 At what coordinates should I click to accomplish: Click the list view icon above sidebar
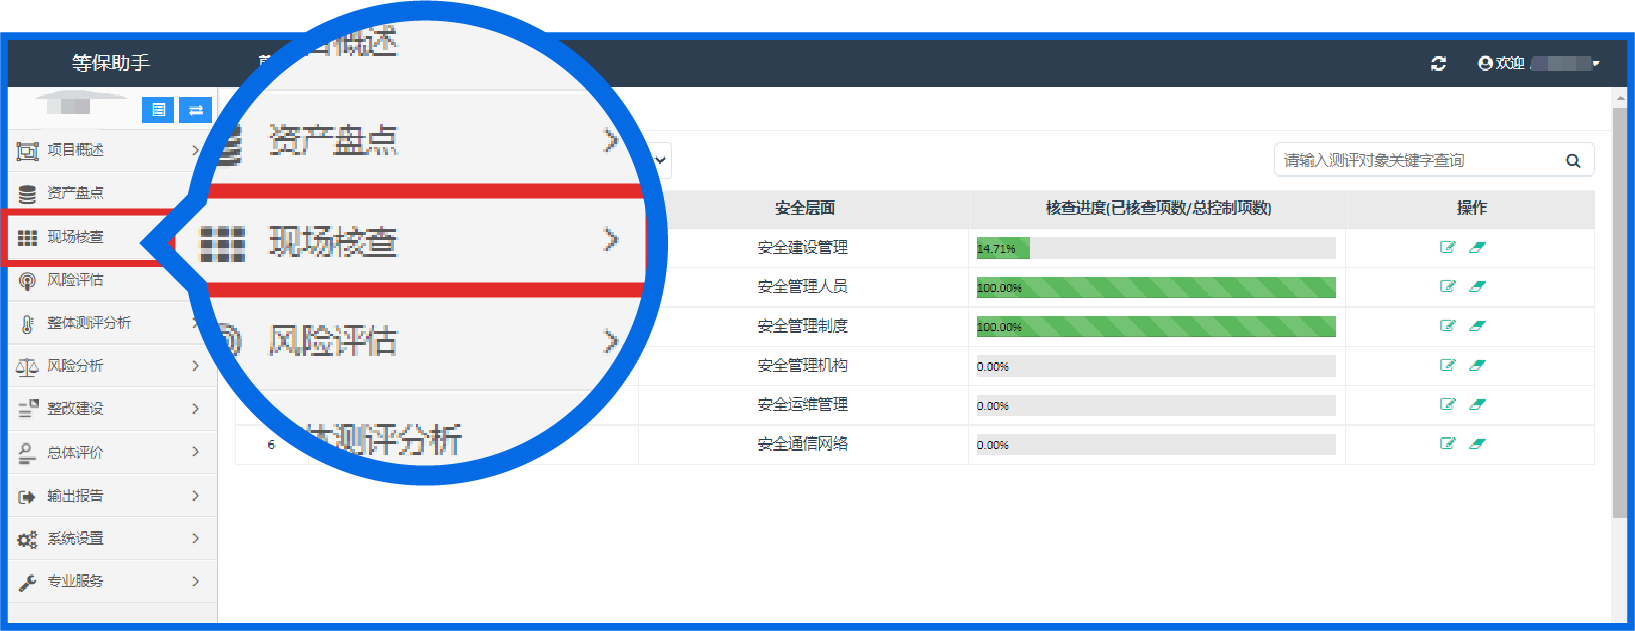pos(158,110)
